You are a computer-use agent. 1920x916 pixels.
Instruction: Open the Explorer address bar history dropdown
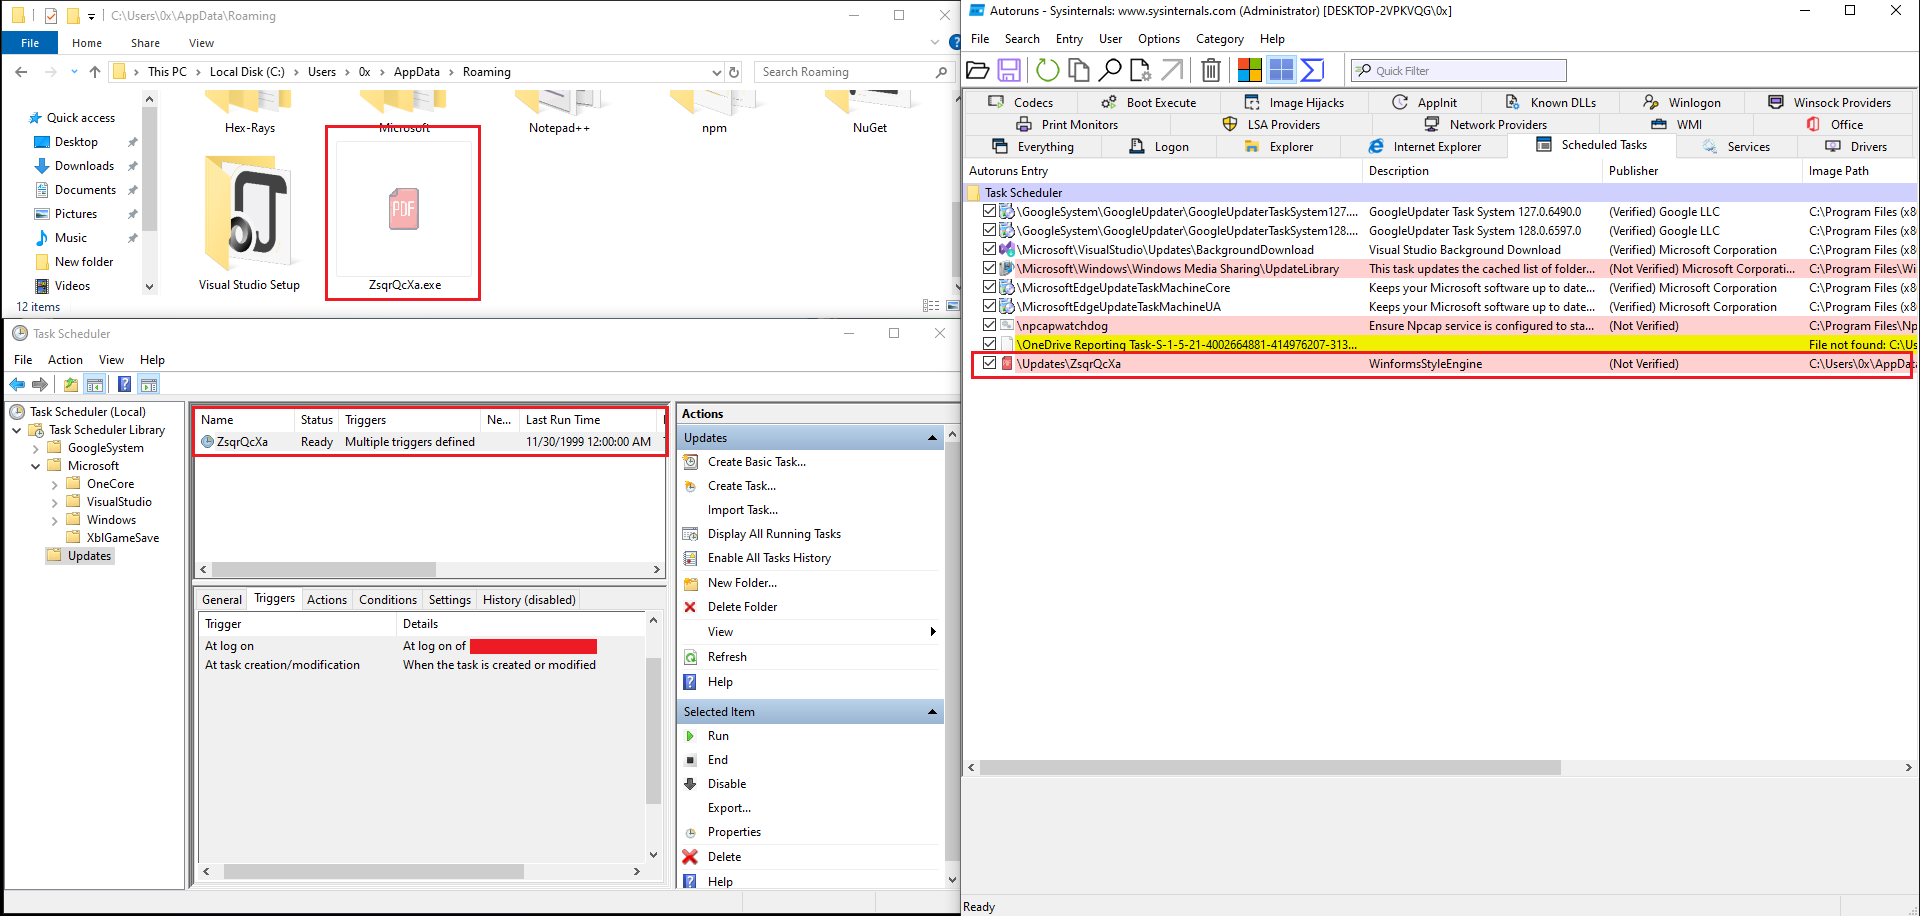coord(716,72)
